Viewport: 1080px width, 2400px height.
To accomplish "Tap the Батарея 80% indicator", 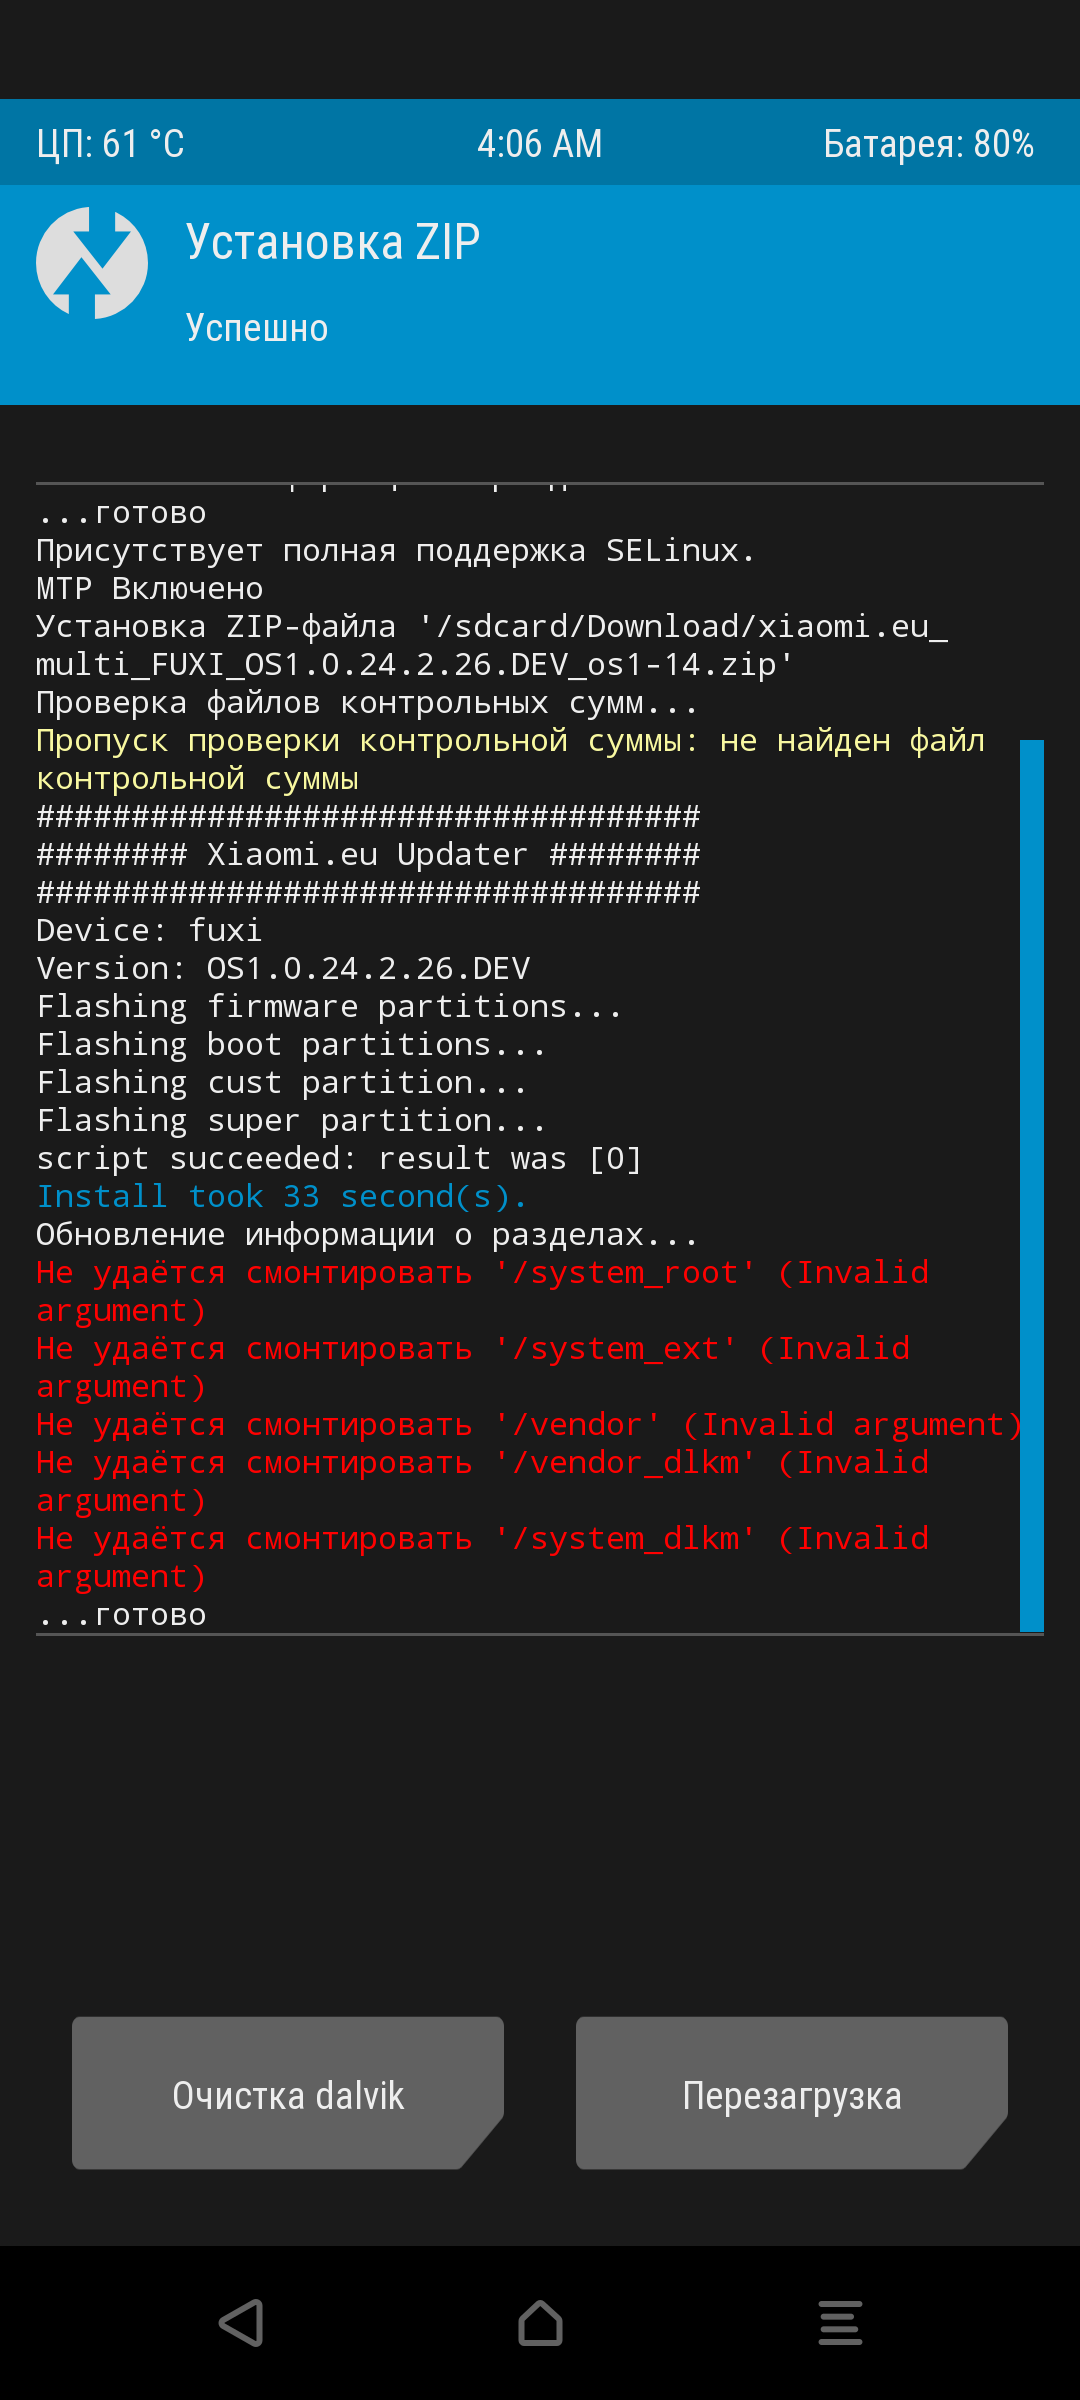I will click(x=929, y=144).
